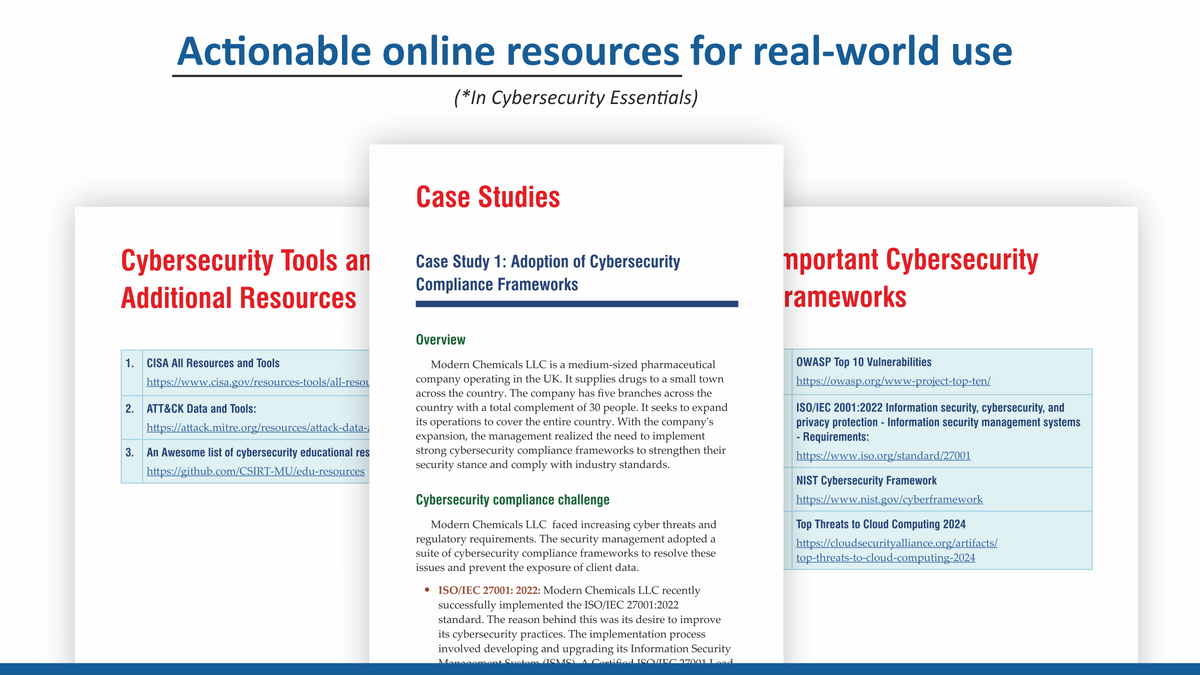Viewport: 1200px width, 675px height.
Task: Click row number '2.' in the tools table
Action: click(131, 408)
